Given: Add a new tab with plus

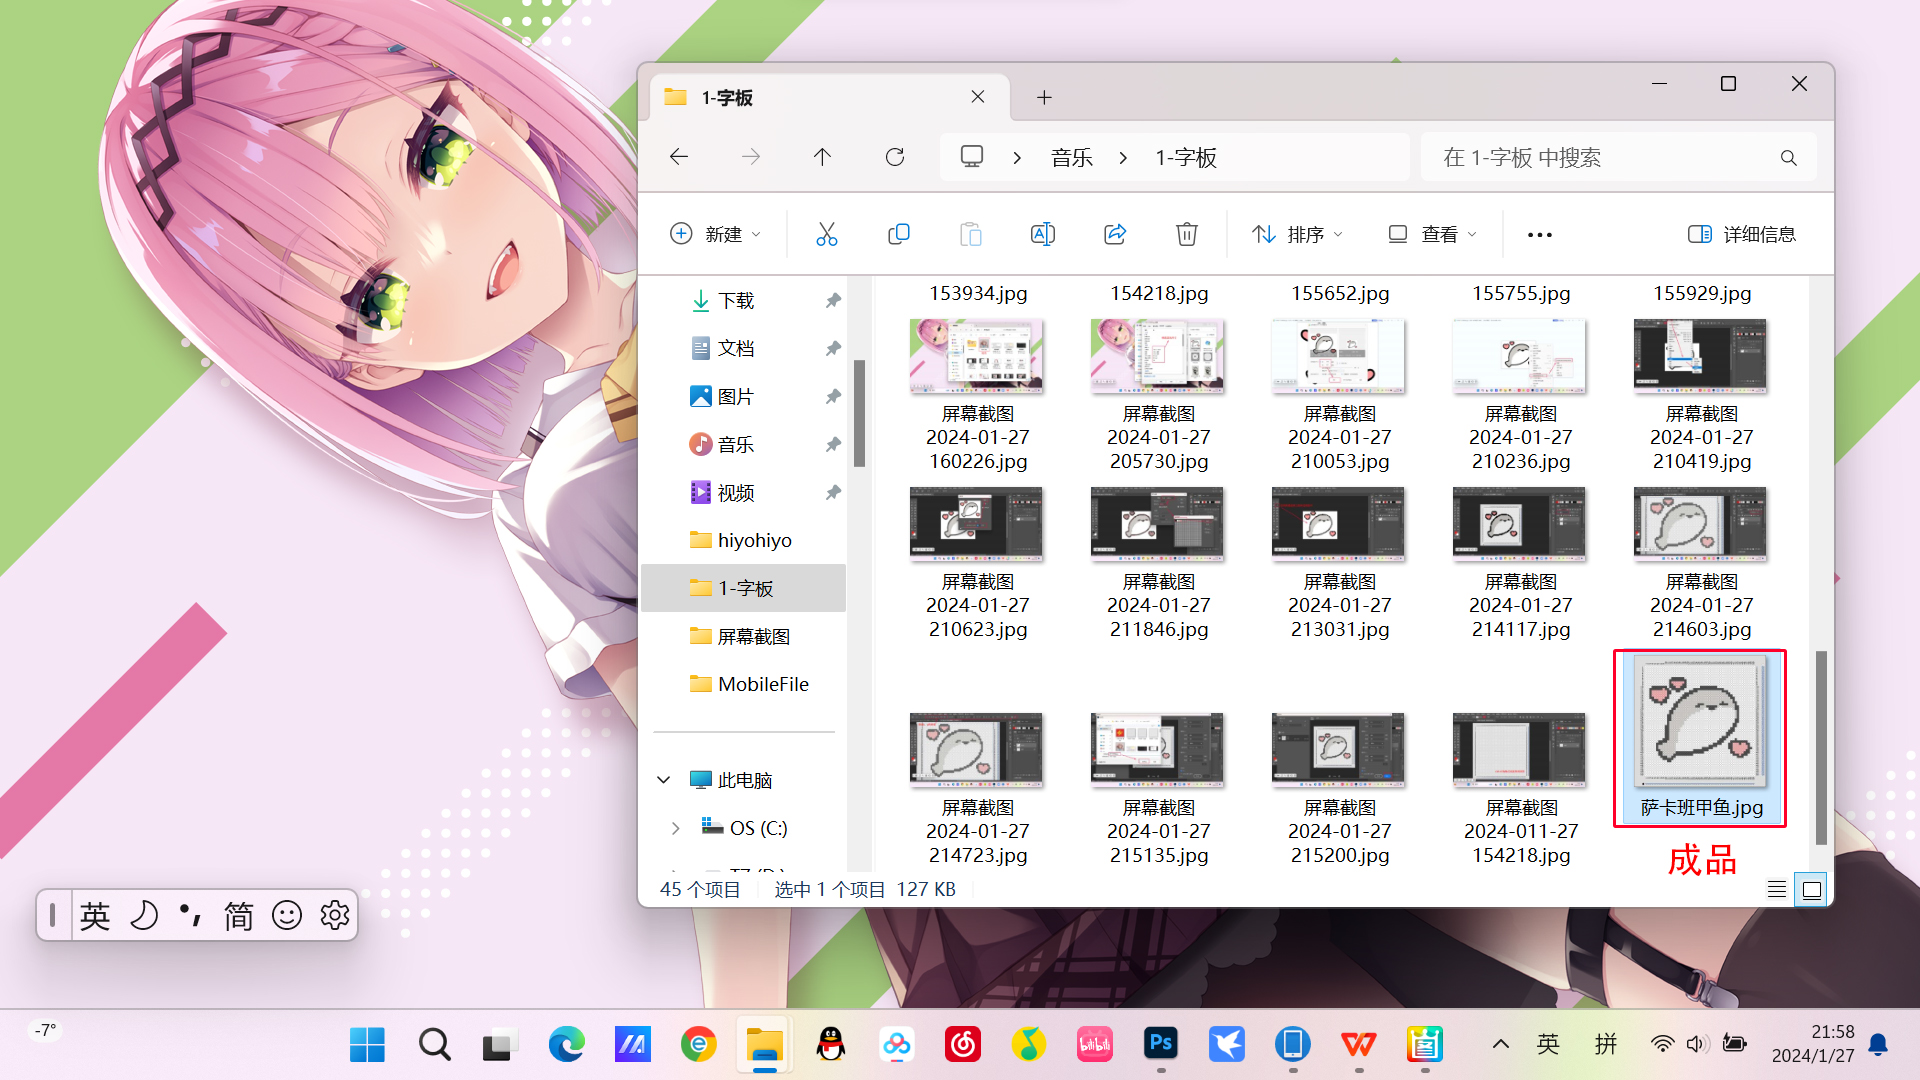Looking at the screenshot, I should pyautogui.click(x=1044, y=97).
